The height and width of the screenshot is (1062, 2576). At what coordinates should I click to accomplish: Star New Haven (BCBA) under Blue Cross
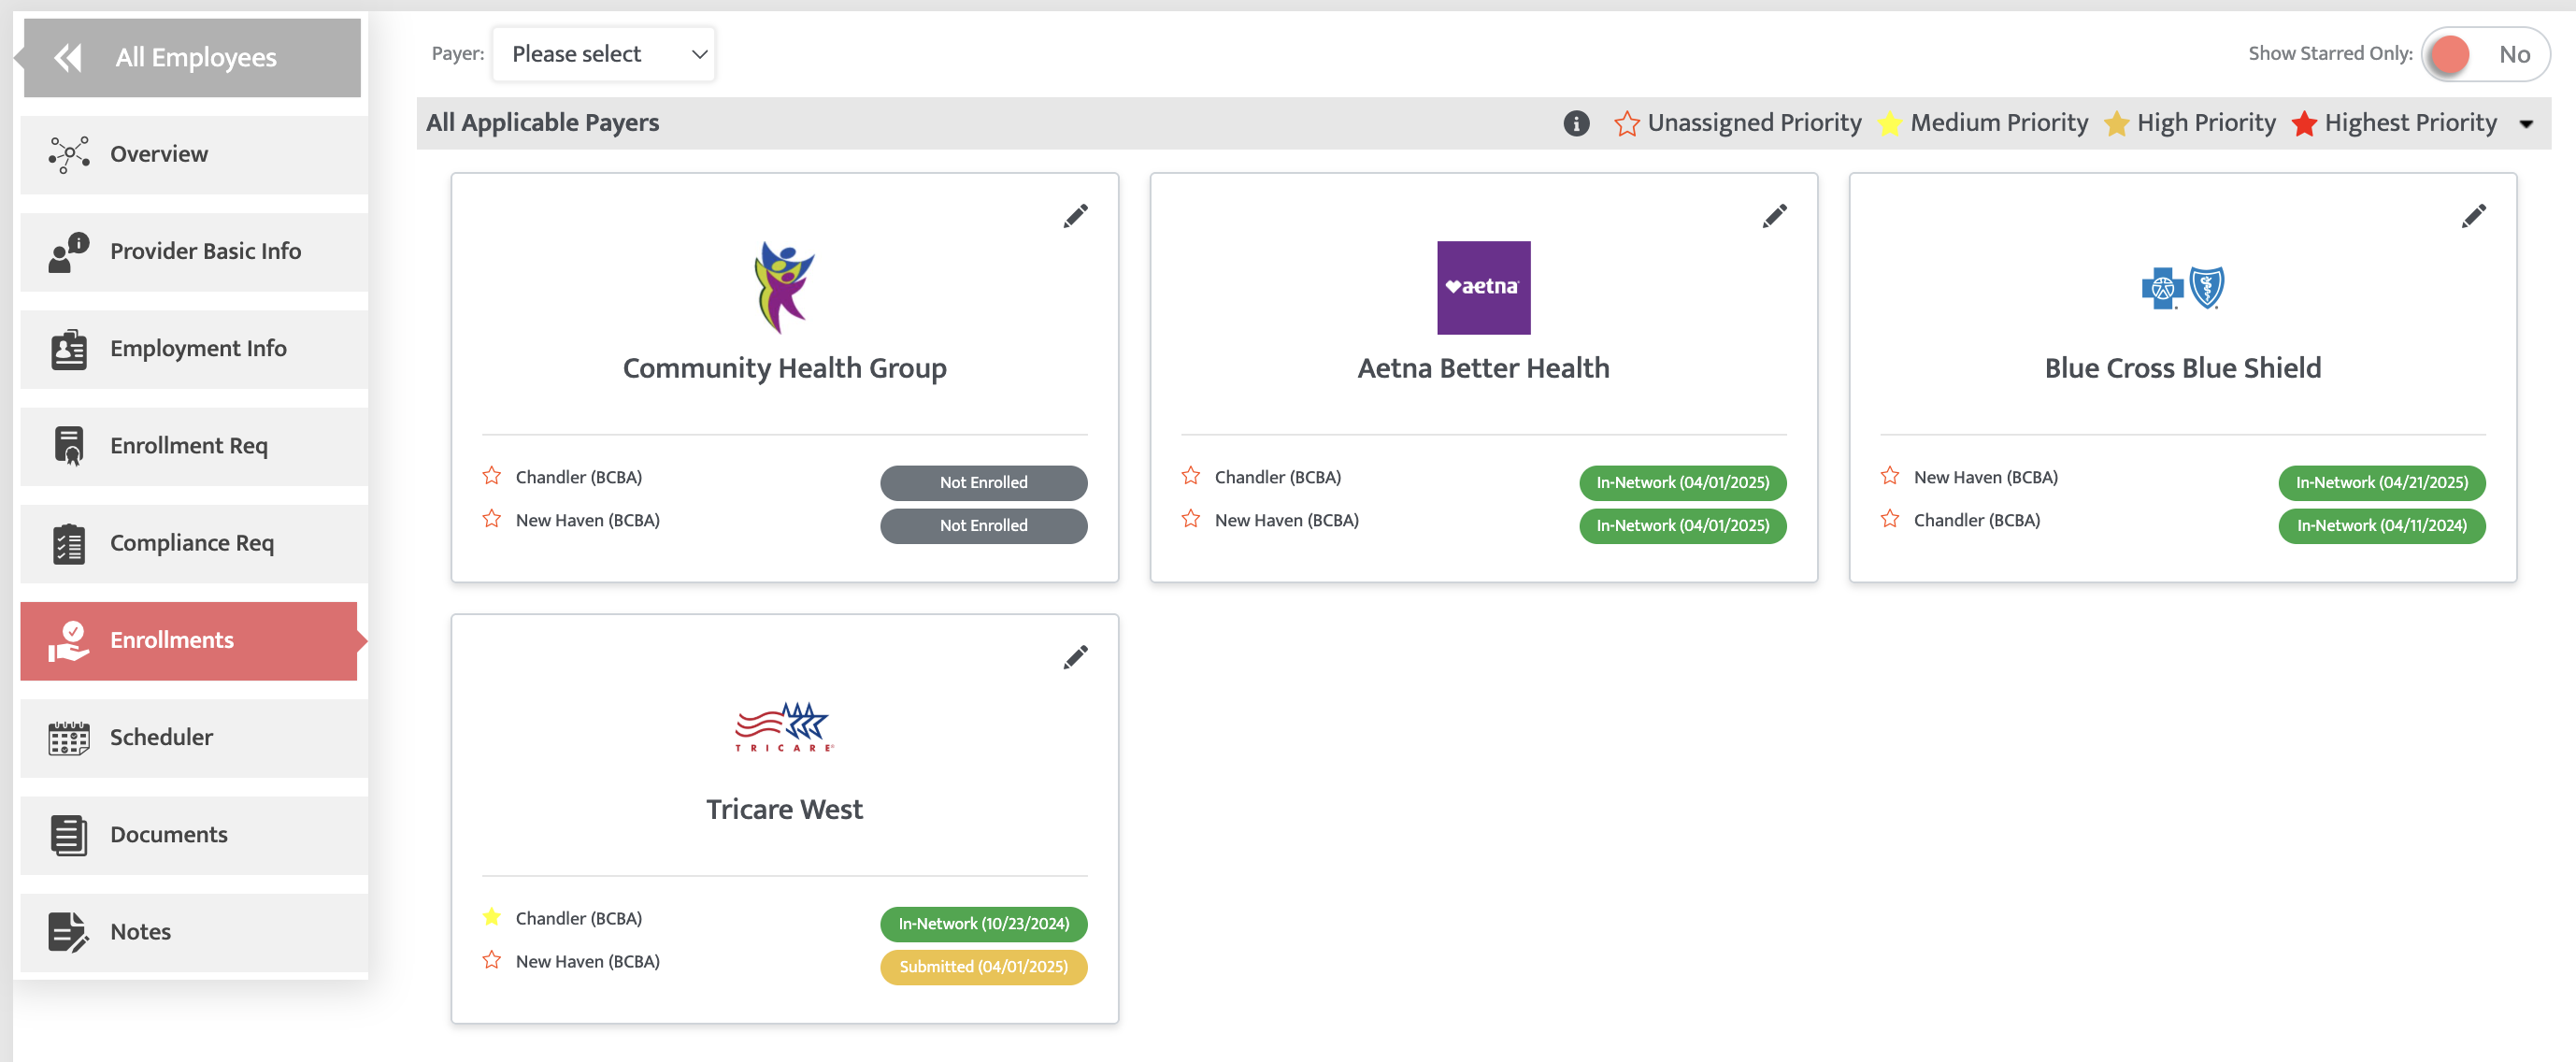tap(1889, 476)
